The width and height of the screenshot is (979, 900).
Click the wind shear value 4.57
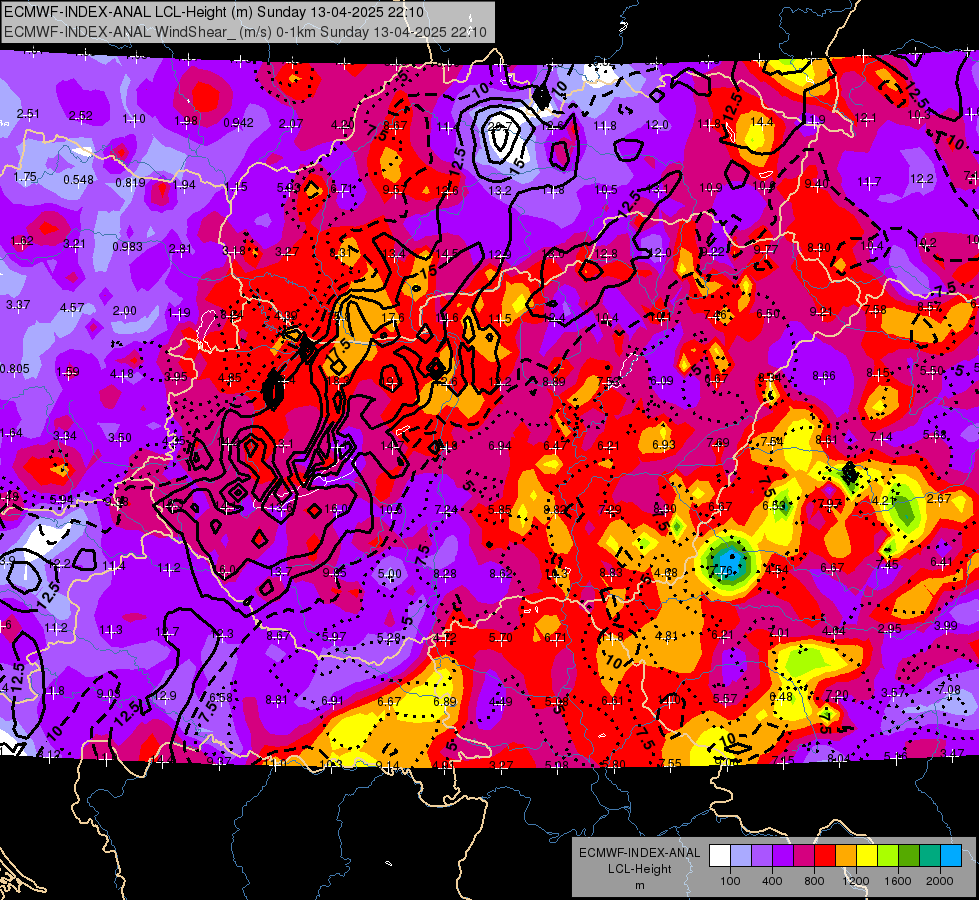(x=72, y=308)
